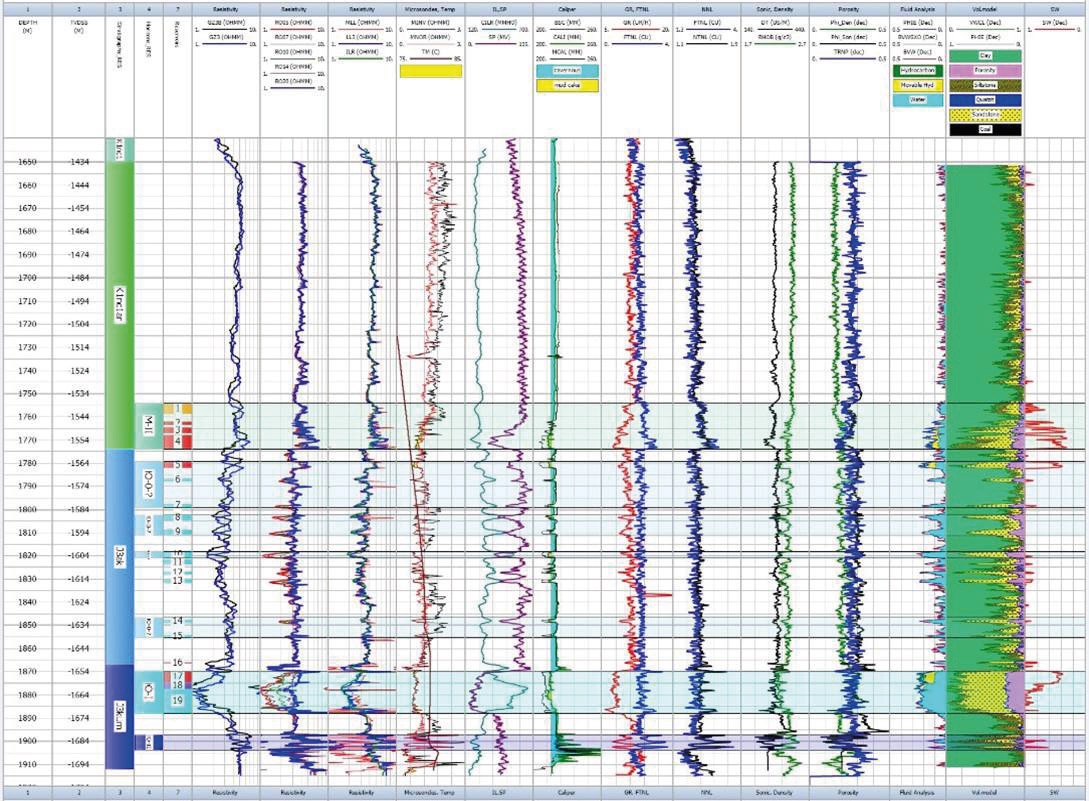Viewport: 1089px width, 801px height.
Task: Choose the dark blue Quartz swatch
Action: point(984,99)
